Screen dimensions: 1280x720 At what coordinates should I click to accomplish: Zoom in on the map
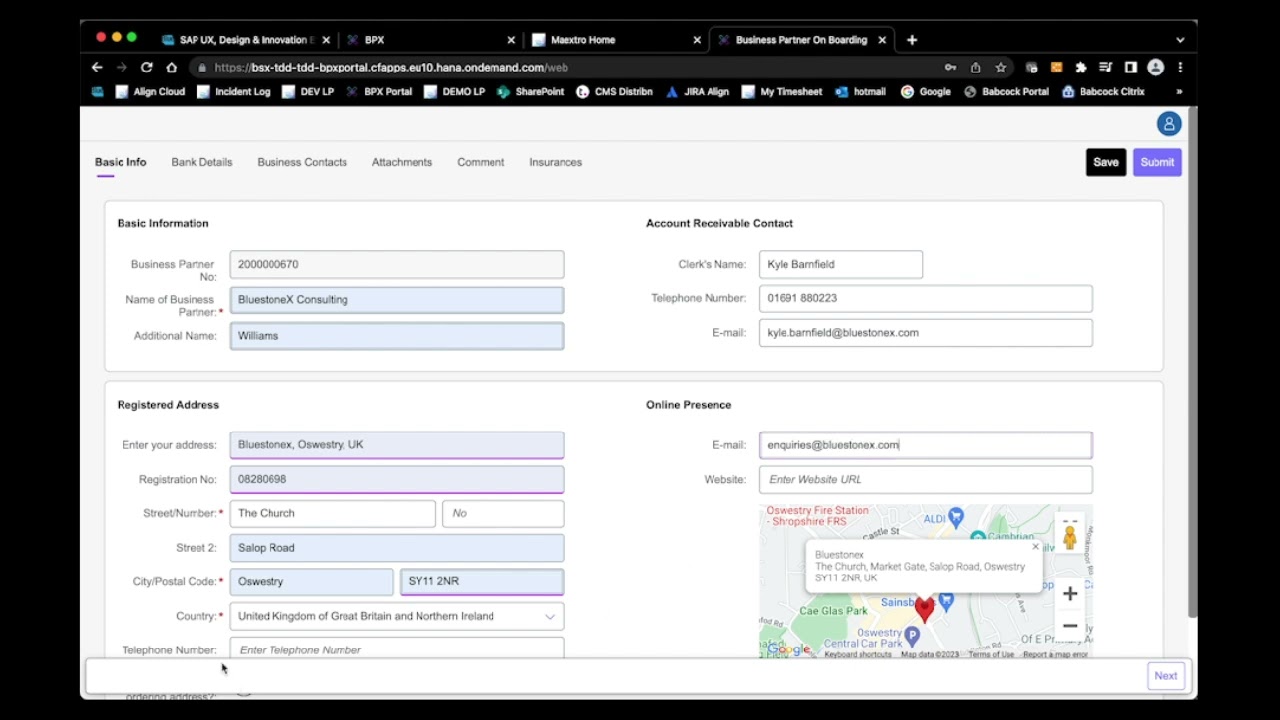(x=1070, y=594)
